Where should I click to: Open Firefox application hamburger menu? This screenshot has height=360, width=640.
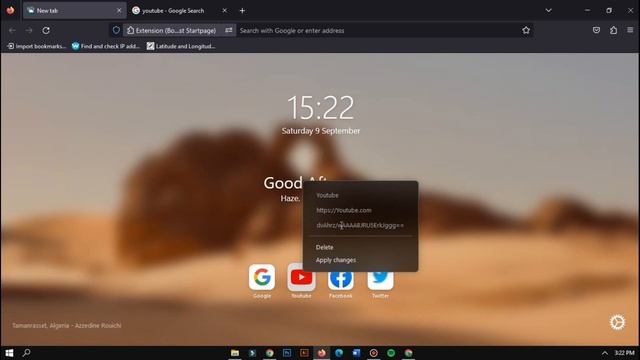(630, 30)
